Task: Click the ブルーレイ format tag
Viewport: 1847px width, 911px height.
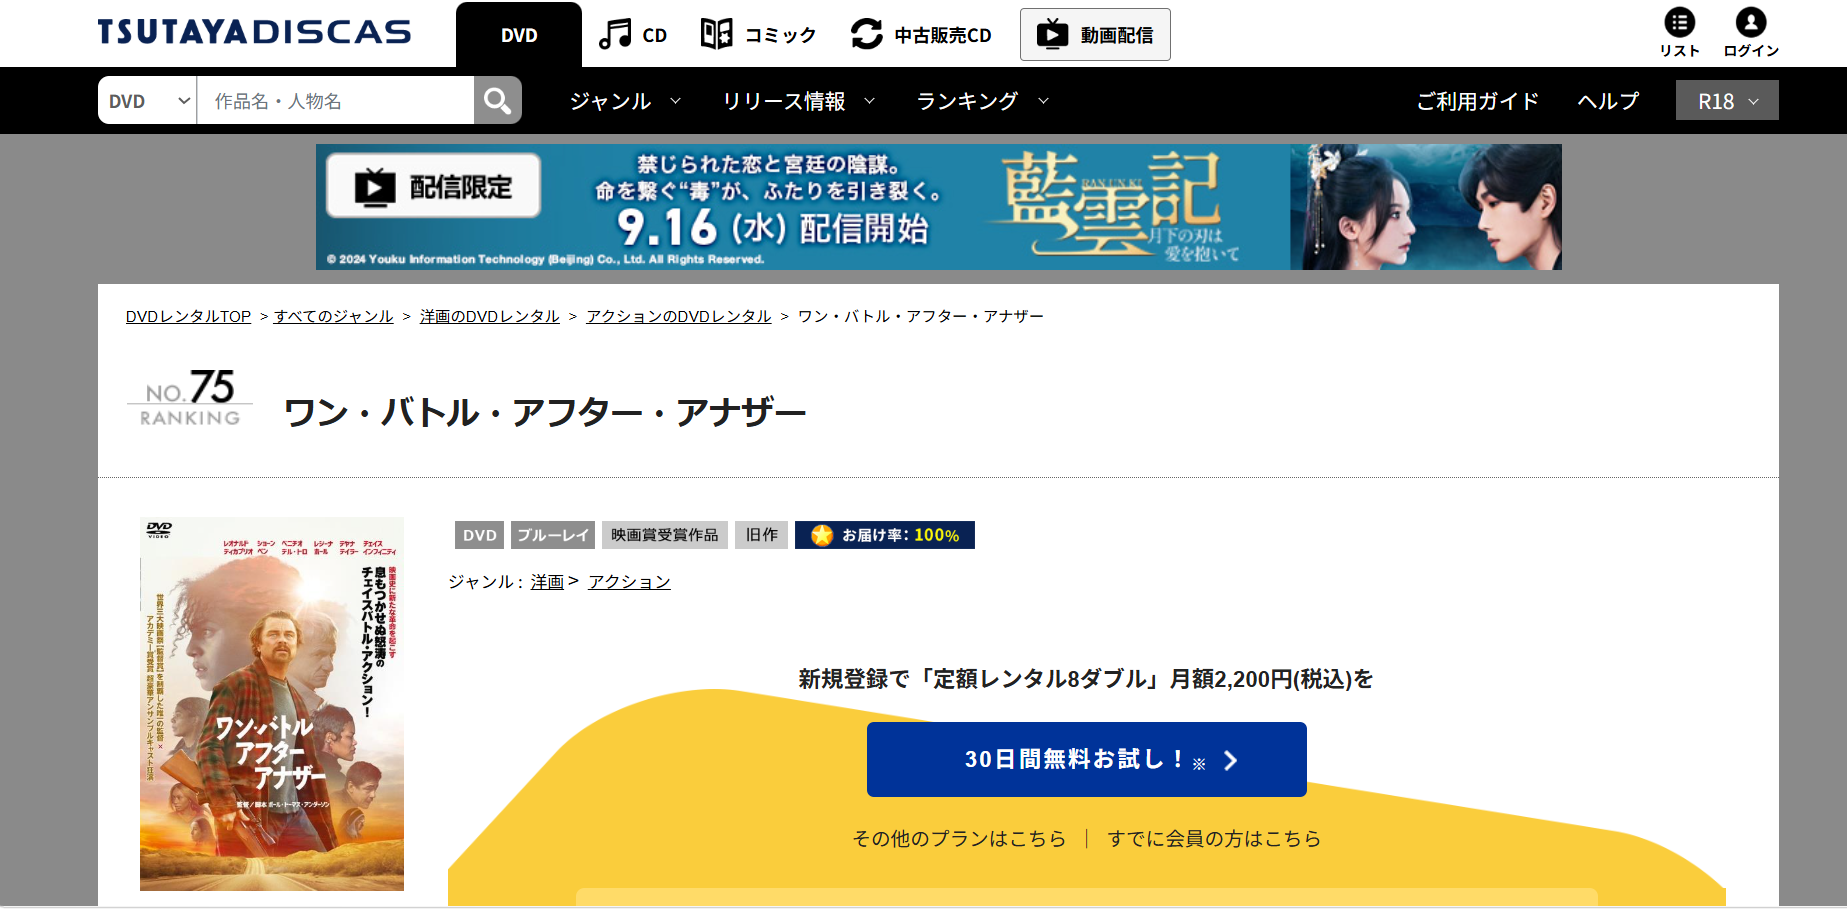Action: [553, 535]
